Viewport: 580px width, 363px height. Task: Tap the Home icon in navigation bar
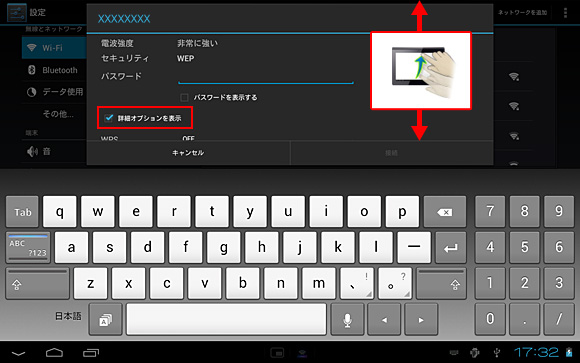[x=54, y=353]
